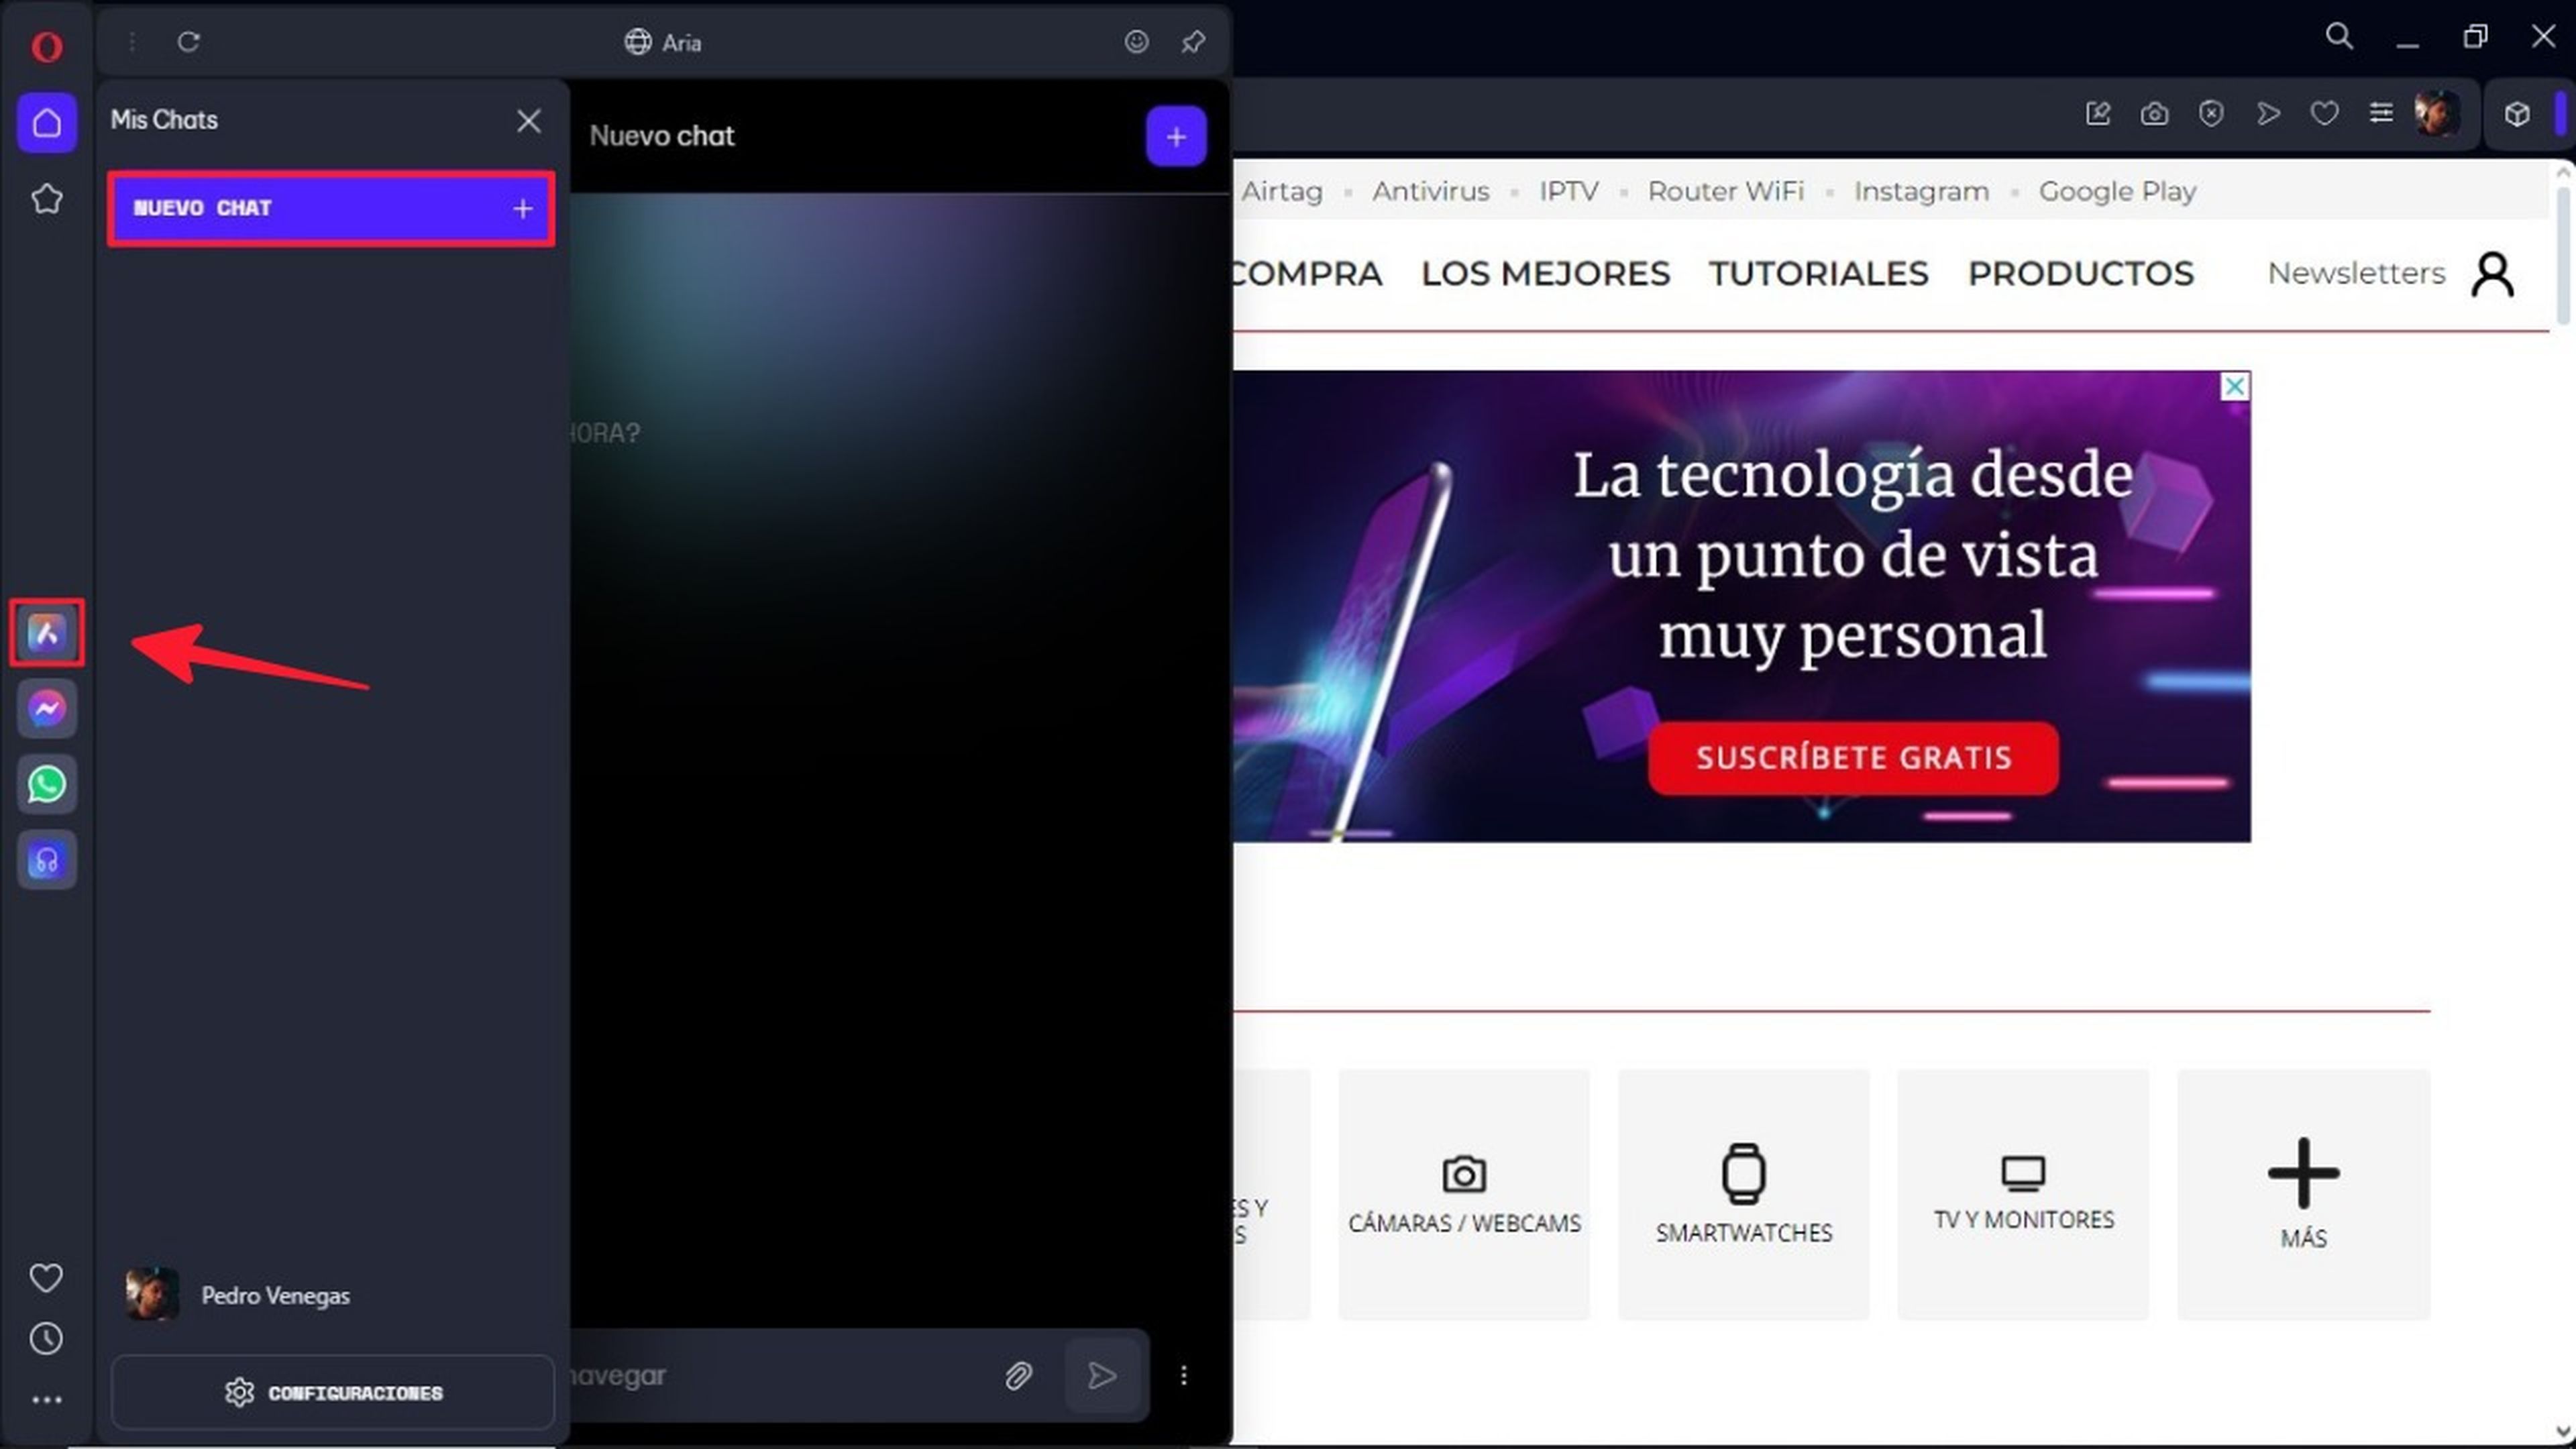Click the attachment paperclip icon
The image size is (2576, 1449).
(1017, 1375)
